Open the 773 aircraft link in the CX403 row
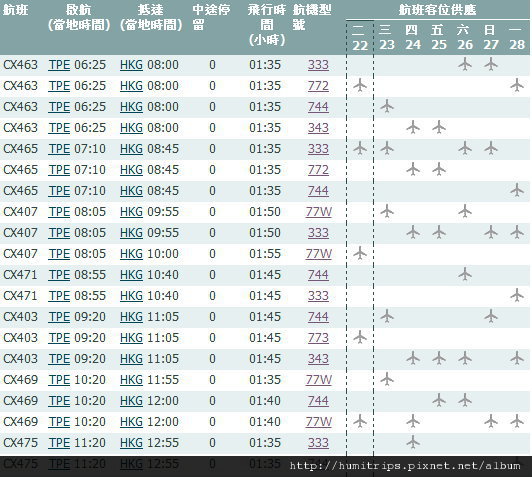This screenshot has height=477, width=532. point(318,338)
